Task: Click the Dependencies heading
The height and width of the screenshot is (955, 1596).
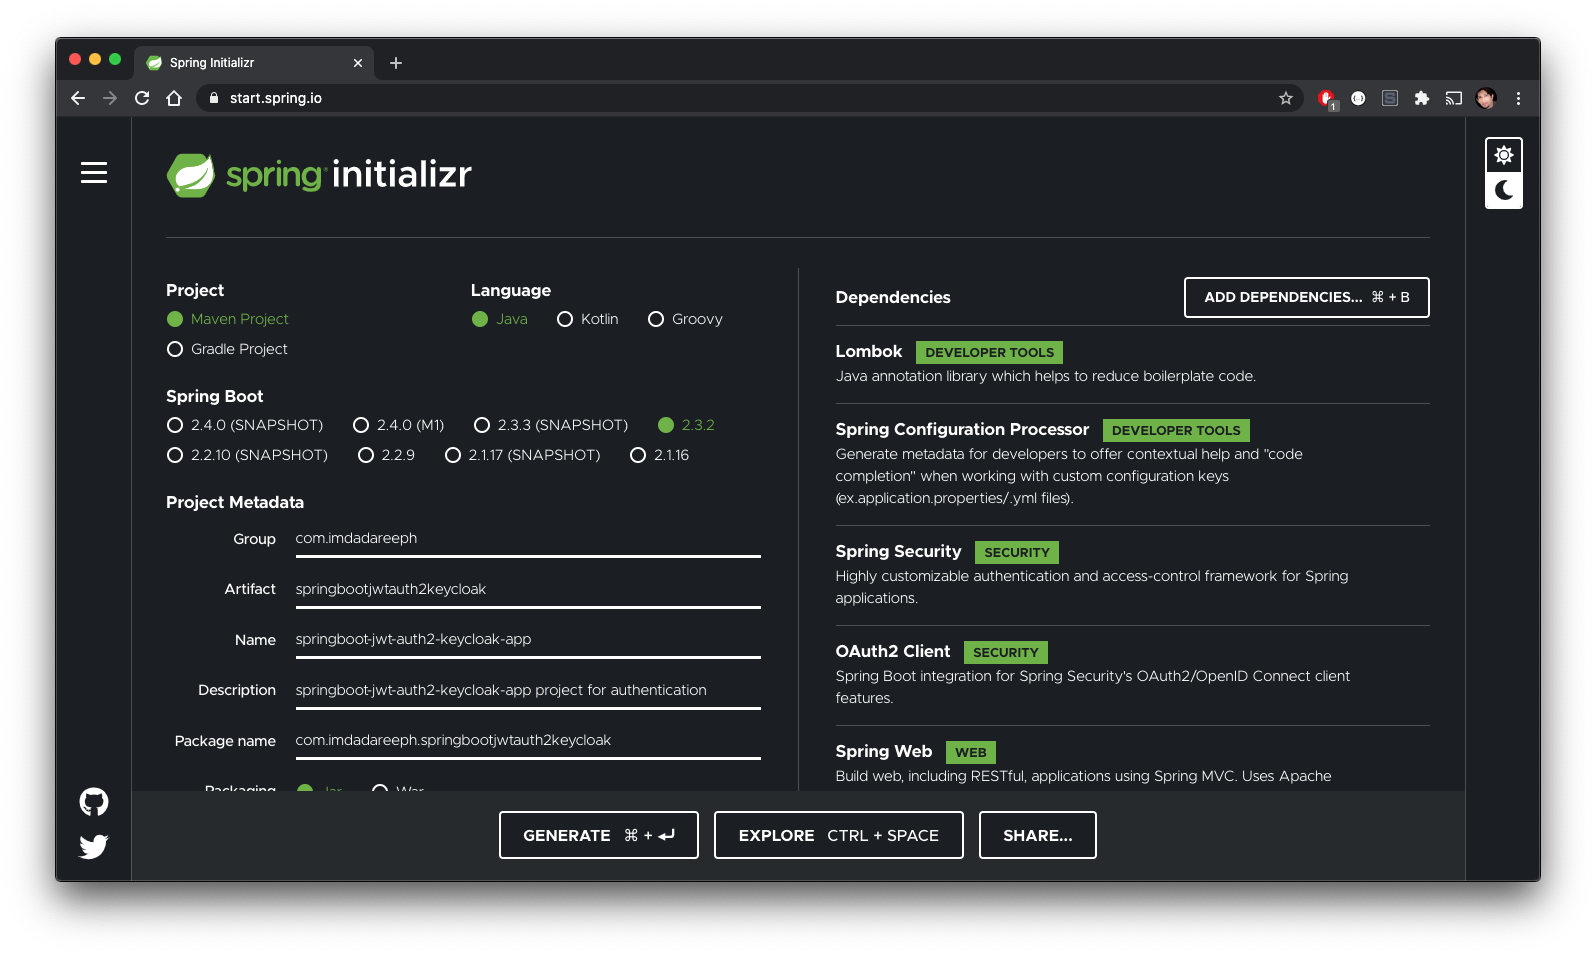Action: click(x=893, y=298)
